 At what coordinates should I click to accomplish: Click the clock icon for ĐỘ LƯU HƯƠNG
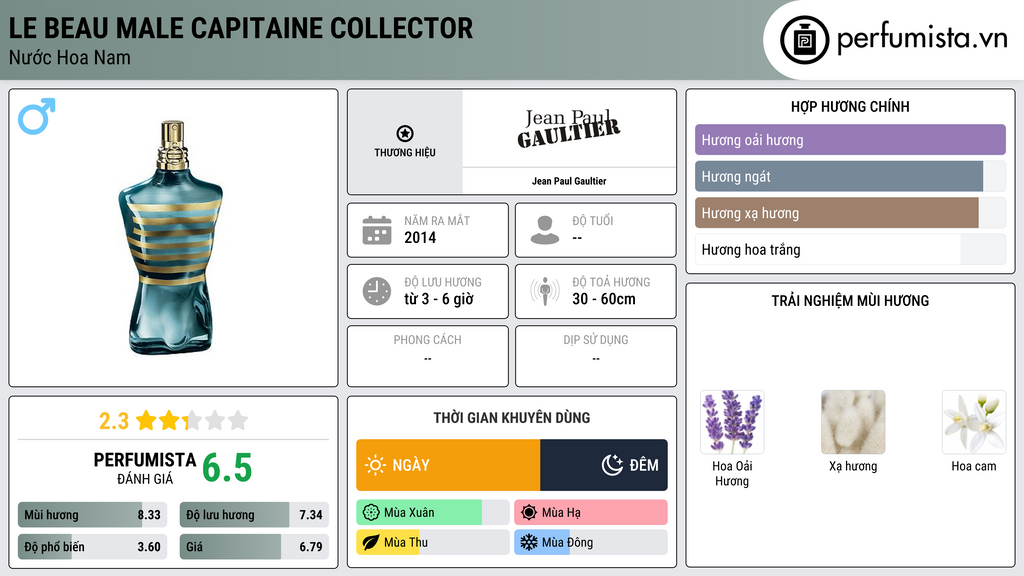[x=376, y=291]
